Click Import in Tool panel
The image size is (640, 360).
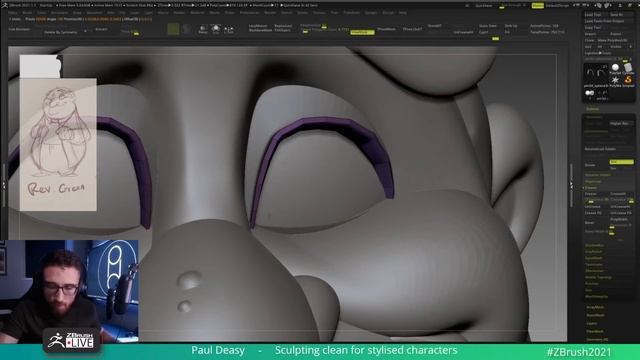(x=590, y=34)
